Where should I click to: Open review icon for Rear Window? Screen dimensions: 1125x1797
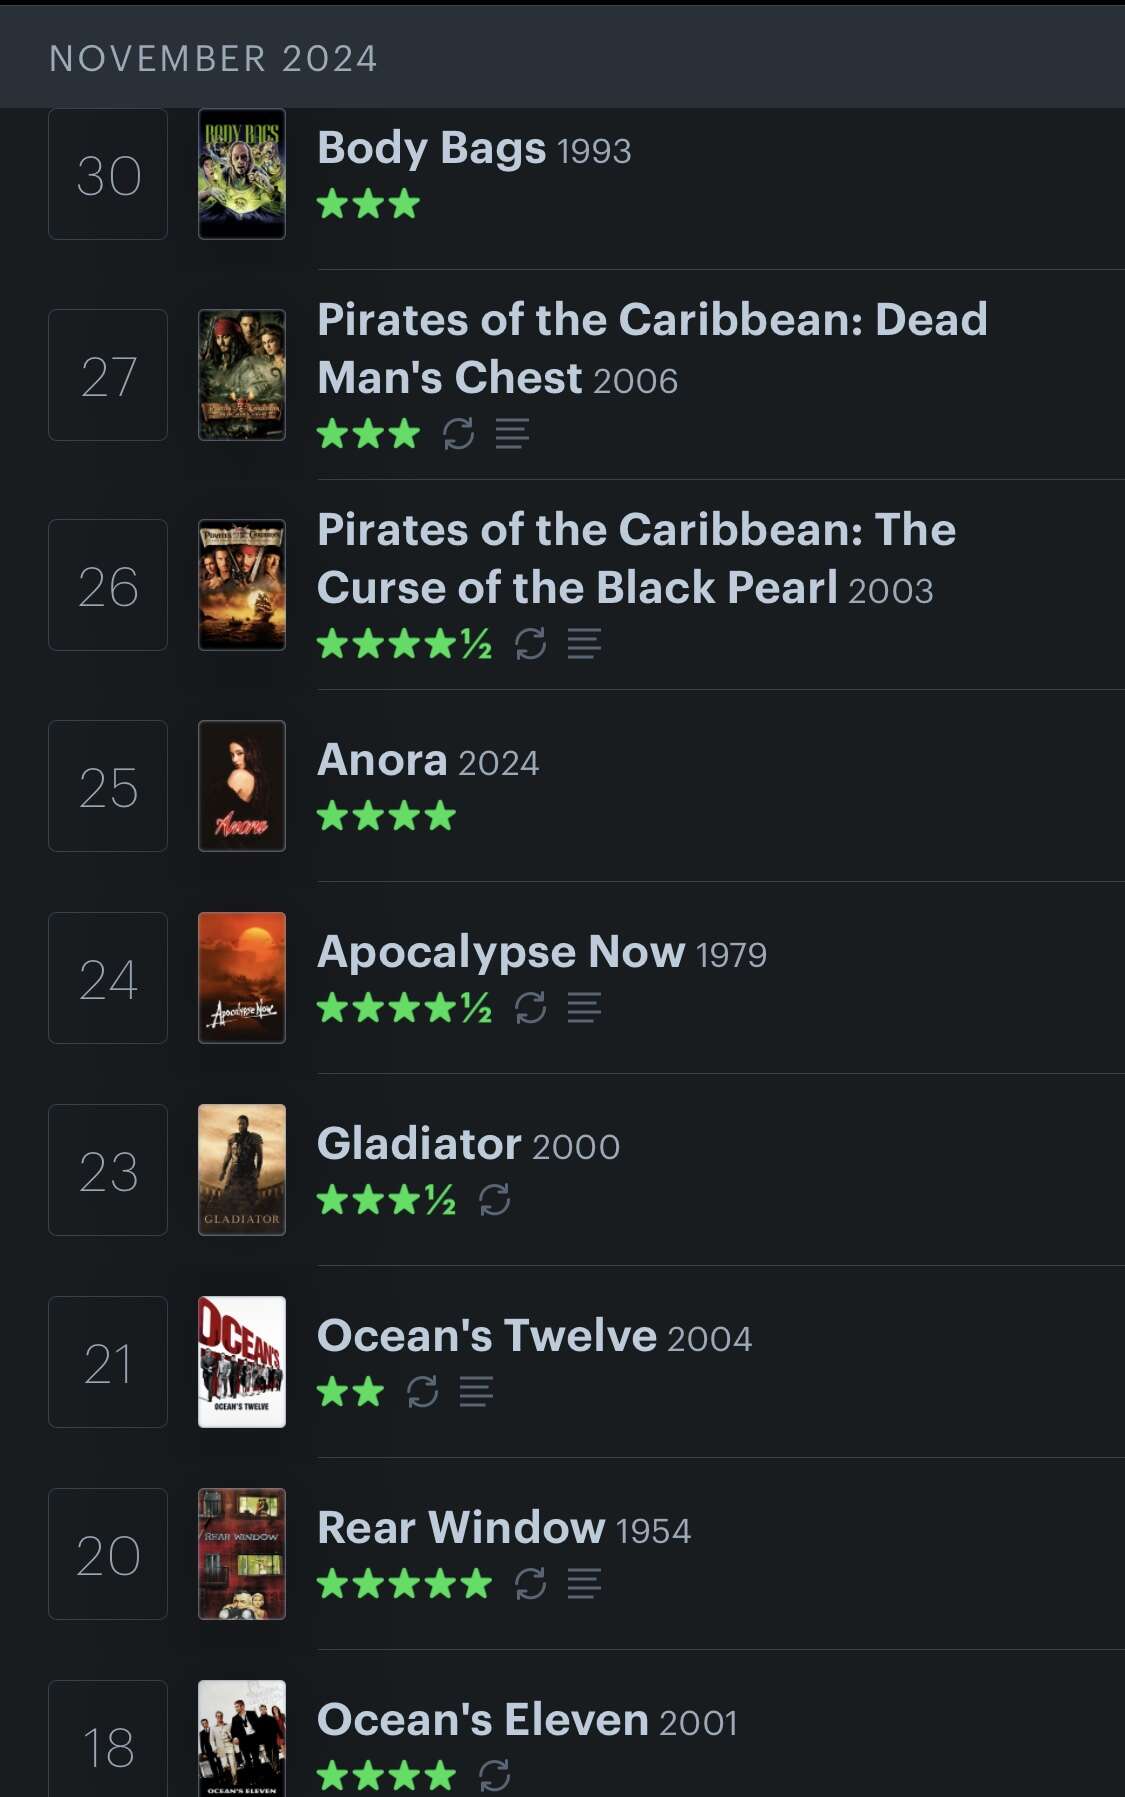pyautogui.click(x=584, y=1584)
